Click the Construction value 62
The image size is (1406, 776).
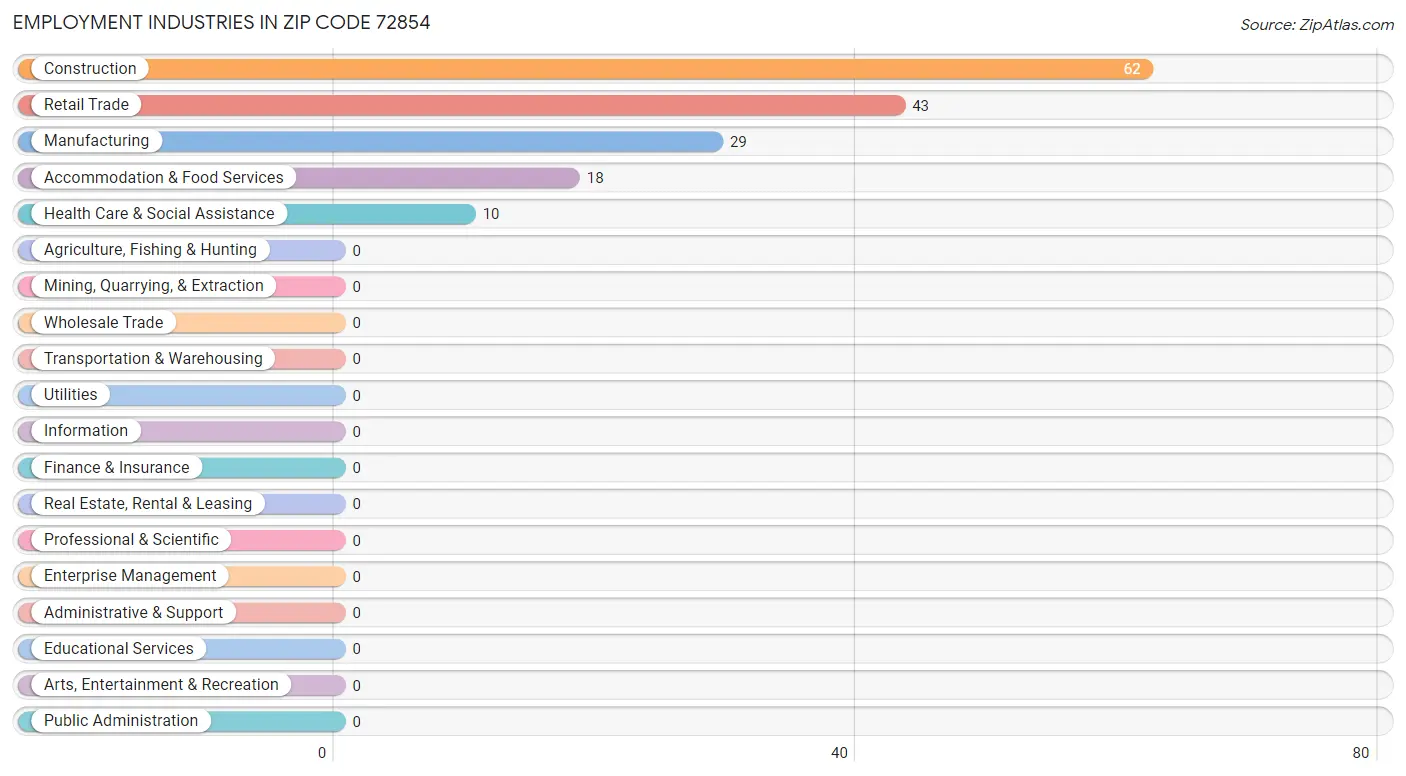pyautogui.click(x=1131, y=69)
